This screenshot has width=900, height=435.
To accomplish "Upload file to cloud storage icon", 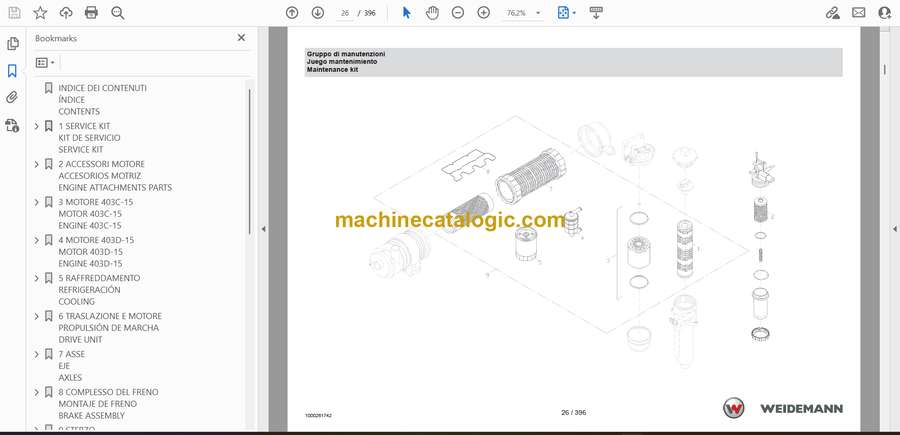I will pos(66,13).
